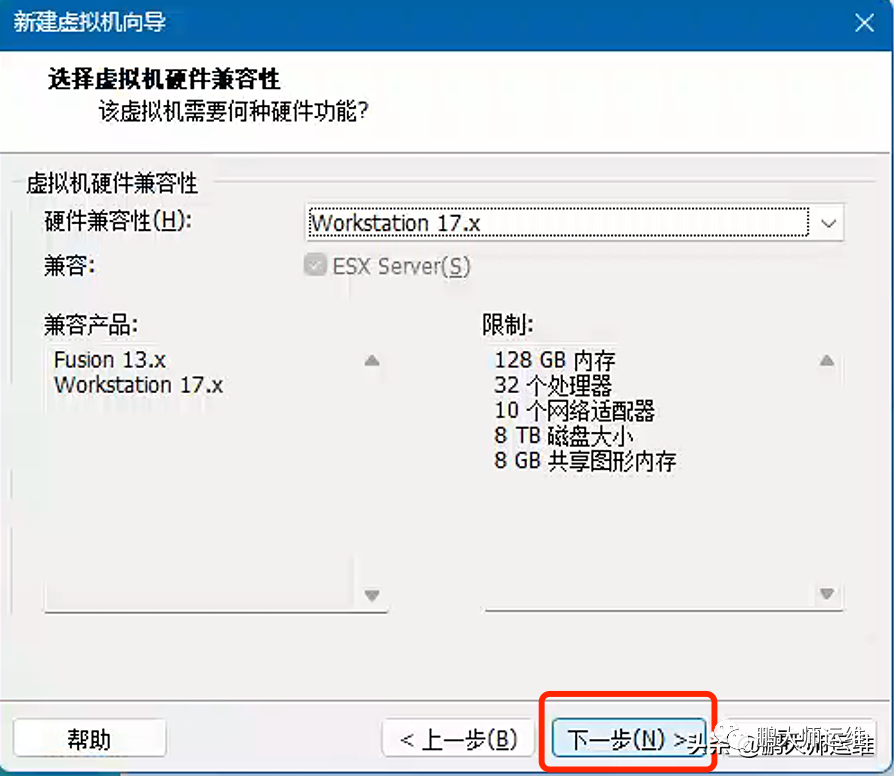Screen dimensions: 894x776
Task: Click the down scroll arrow in 限制 list
Action: click(x=827, y=594)
